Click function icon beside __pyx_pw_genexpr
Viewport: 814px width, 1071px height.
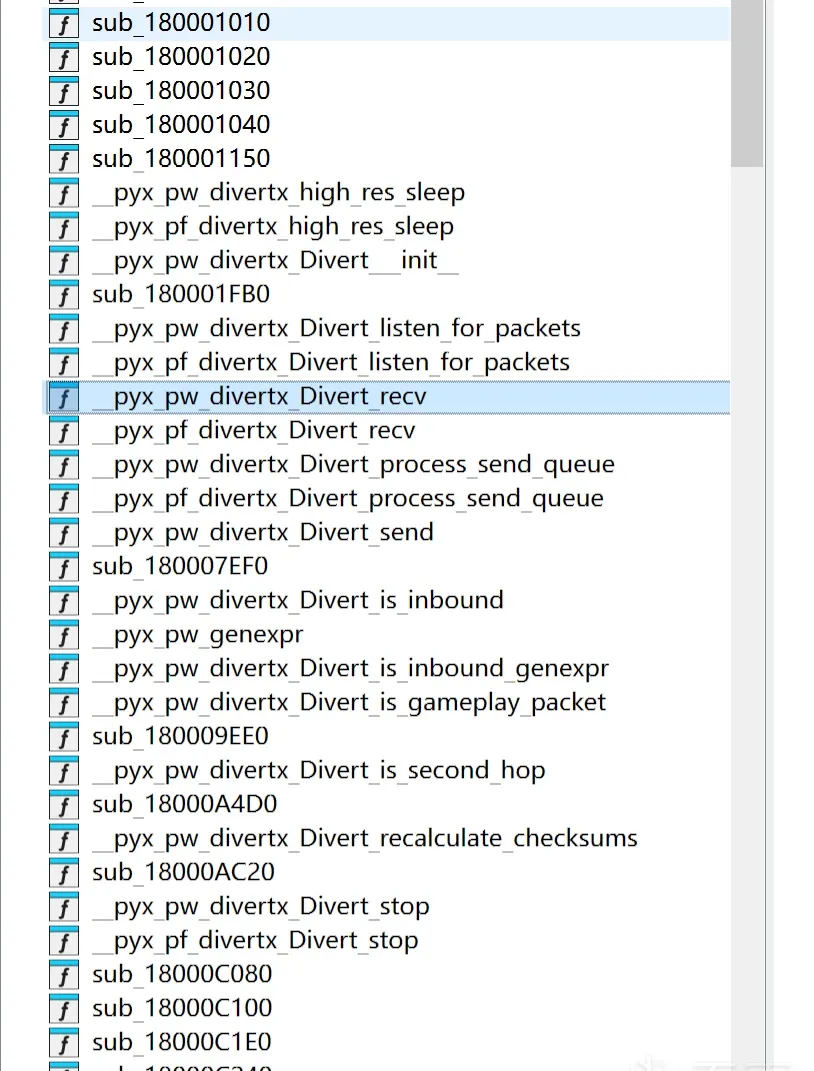coord(64,635)
